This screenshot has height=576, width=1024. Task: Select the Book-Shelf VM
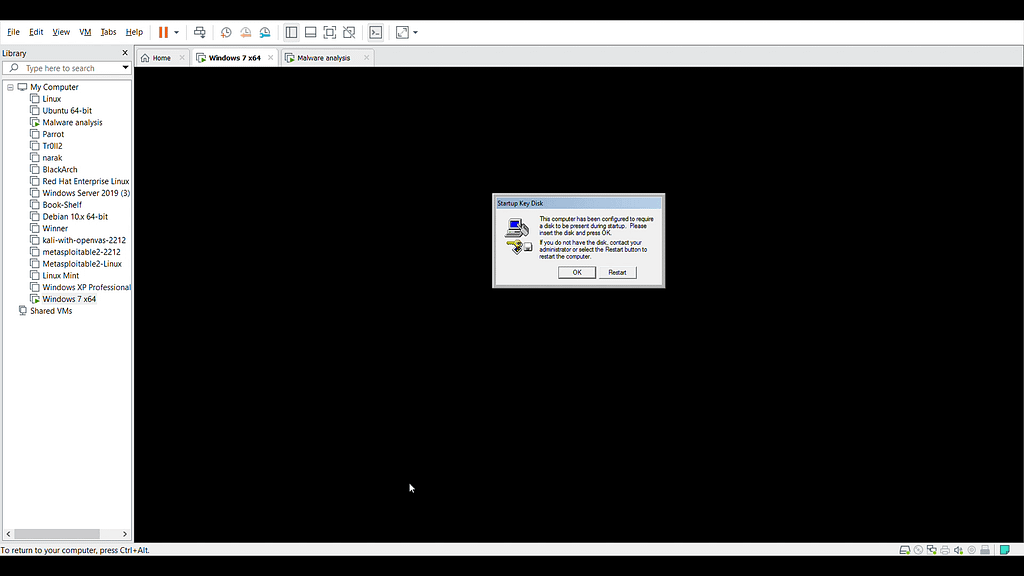coord(62,204)
